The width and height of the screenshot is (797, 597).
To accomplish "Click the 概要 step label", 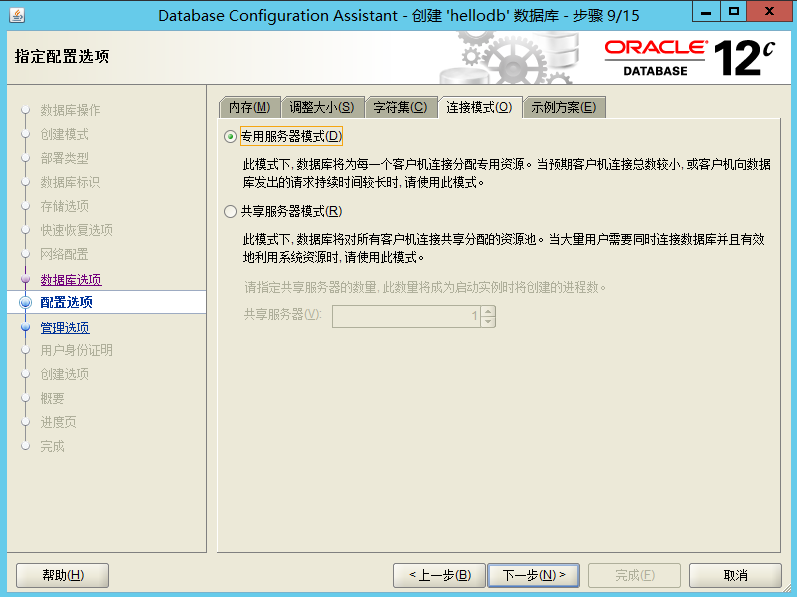I will click(x=52, y=398).
